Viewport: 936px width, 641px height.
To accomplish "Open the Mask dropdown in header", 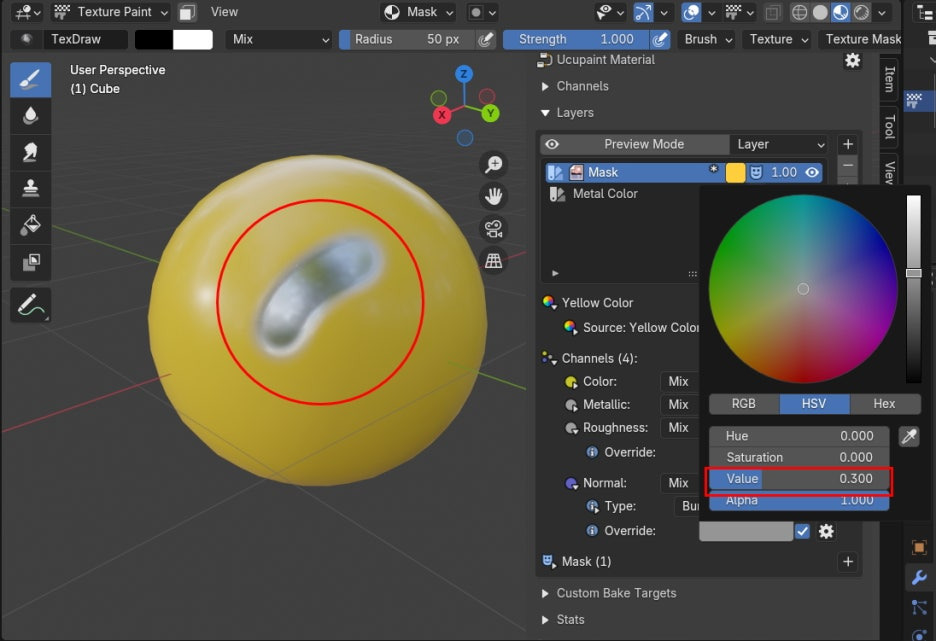I will pyautogui.click(x=418, y=12).
